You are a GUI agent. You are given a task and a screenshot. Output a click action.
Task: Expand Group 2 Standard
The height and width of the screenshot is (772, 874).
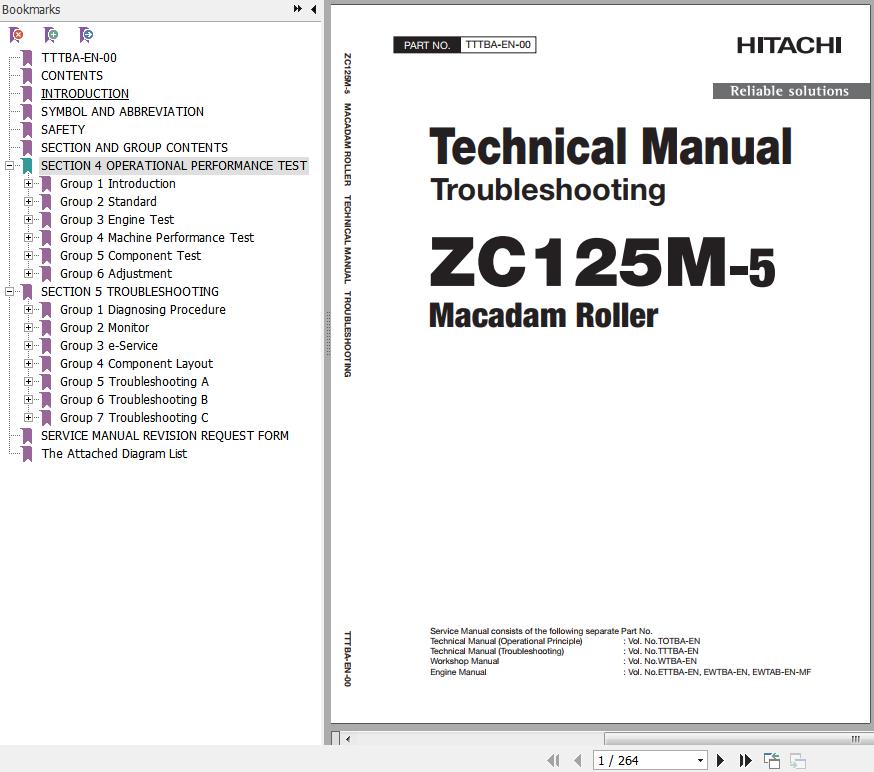click(x=28, y=201)
